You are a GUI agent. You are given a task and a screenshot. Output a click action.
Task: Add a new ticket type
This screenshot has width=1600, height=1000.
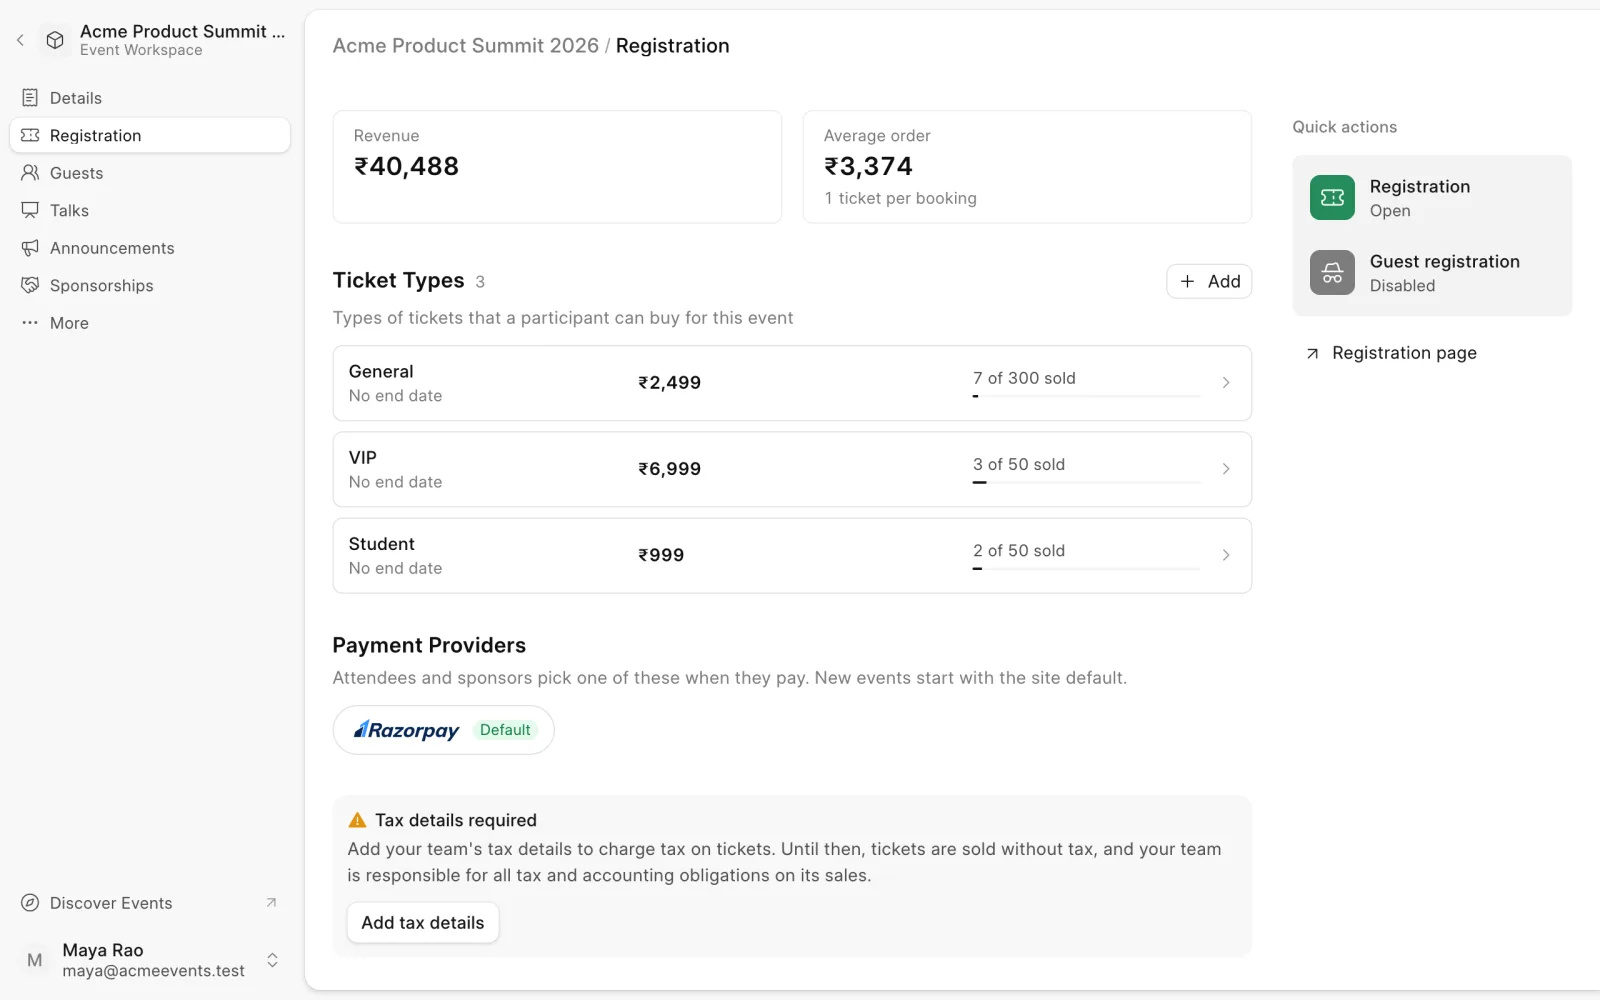coord(1209,282)
